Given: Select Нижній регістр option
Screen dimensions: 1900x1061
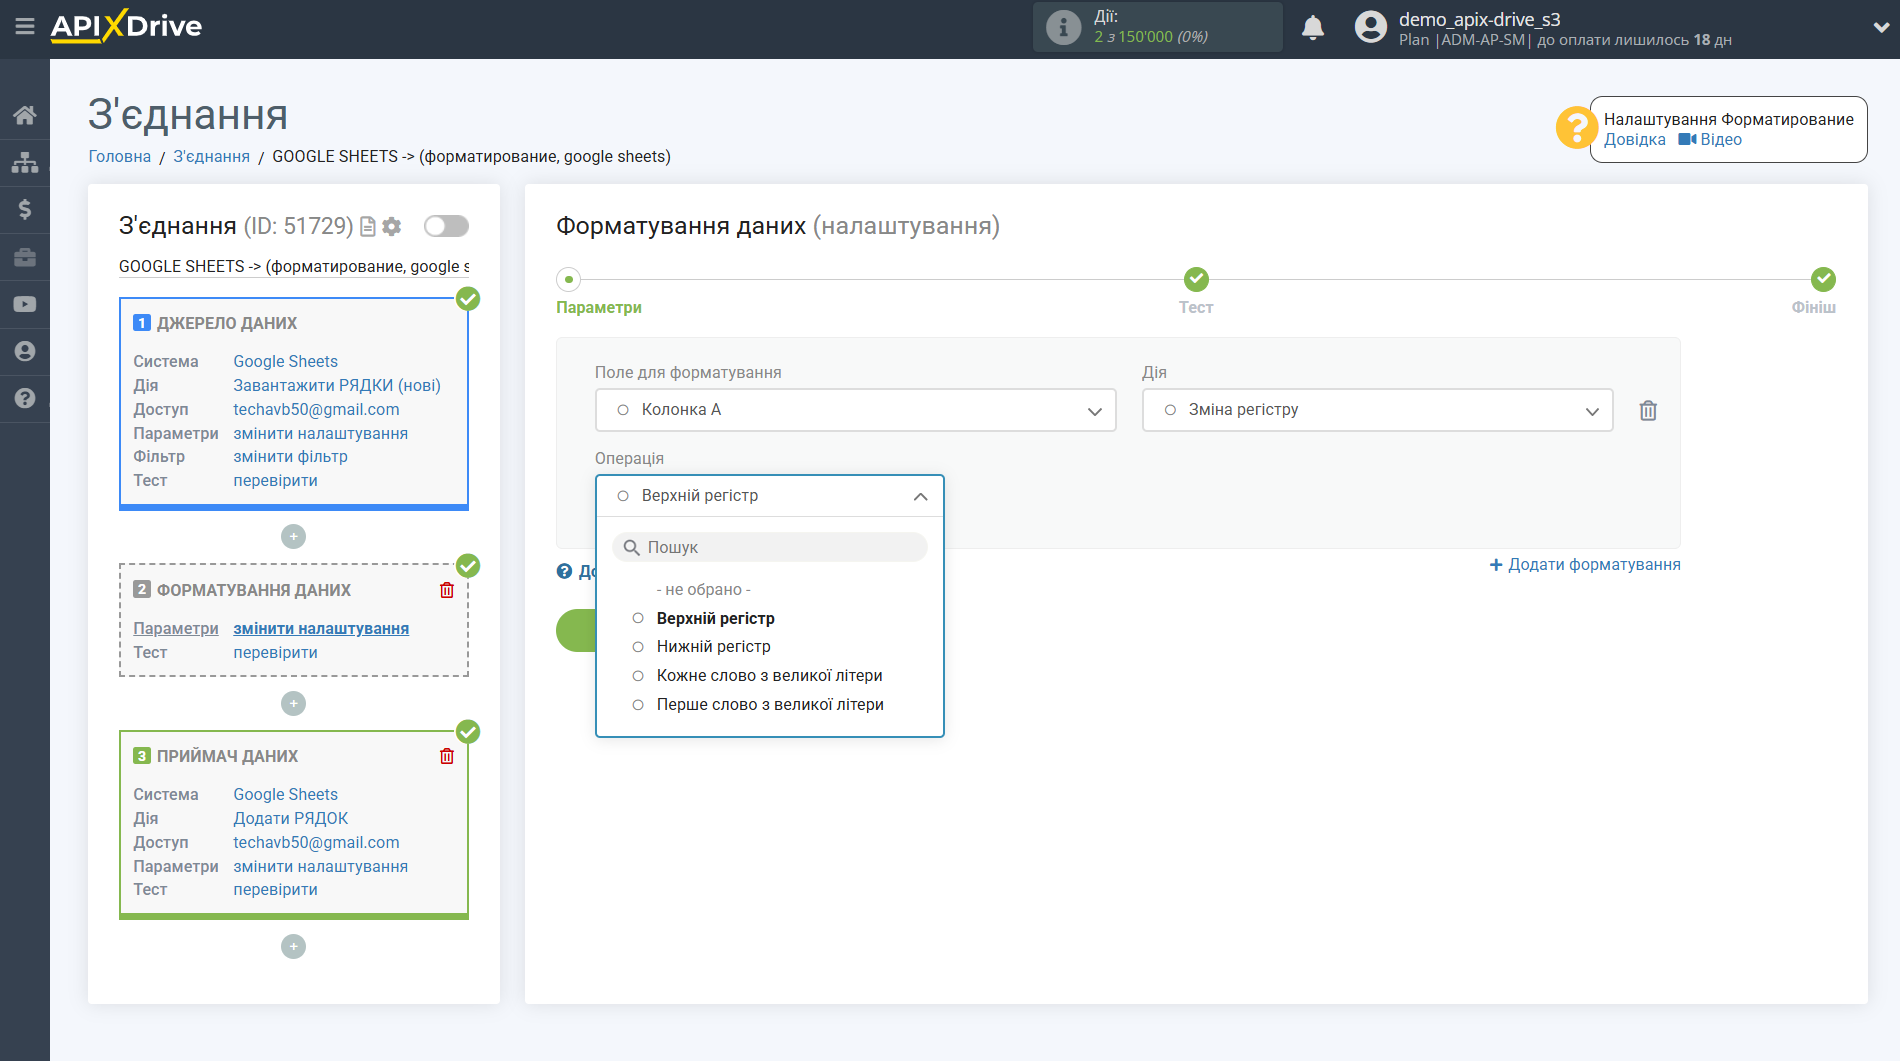Looking at the screenshot, I should (x=714, y=647).
